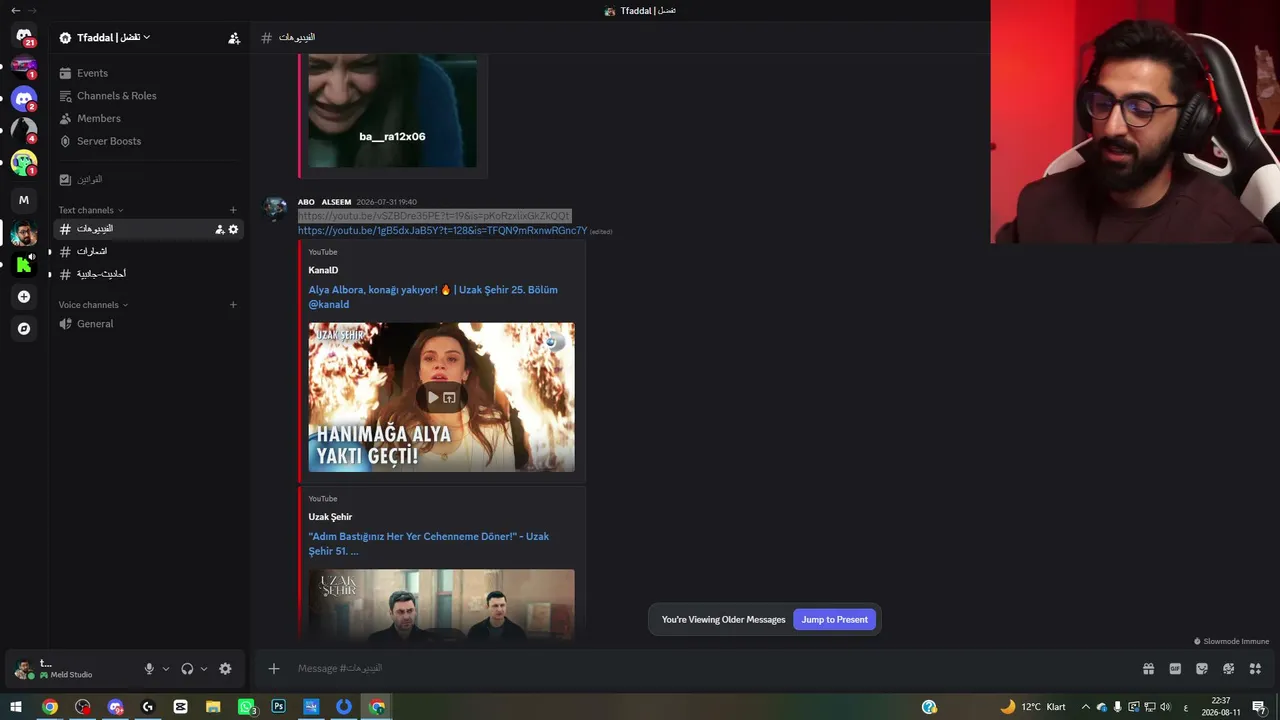Image resolution: width=1280 pixels, height=720 pixels.
Task: Open the emoji picker
Action: coord(1228,669)
